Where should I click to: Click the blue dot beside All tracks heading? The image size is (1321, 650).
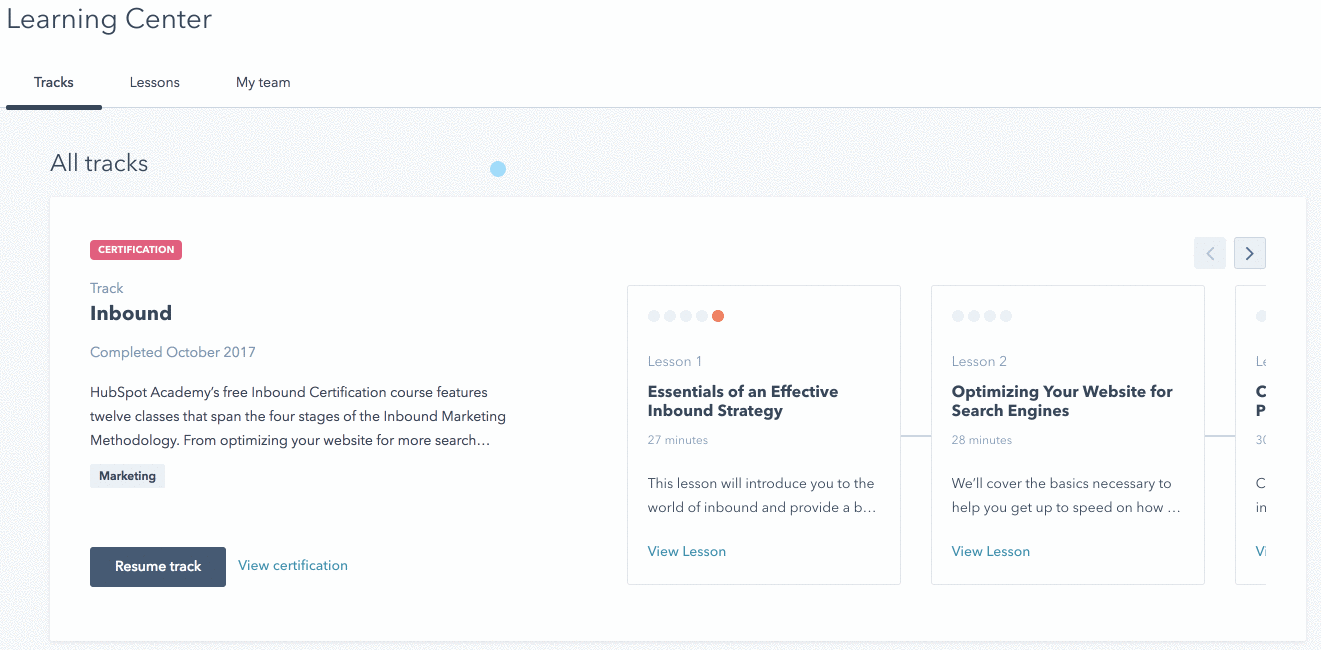[x=498, y=169]
